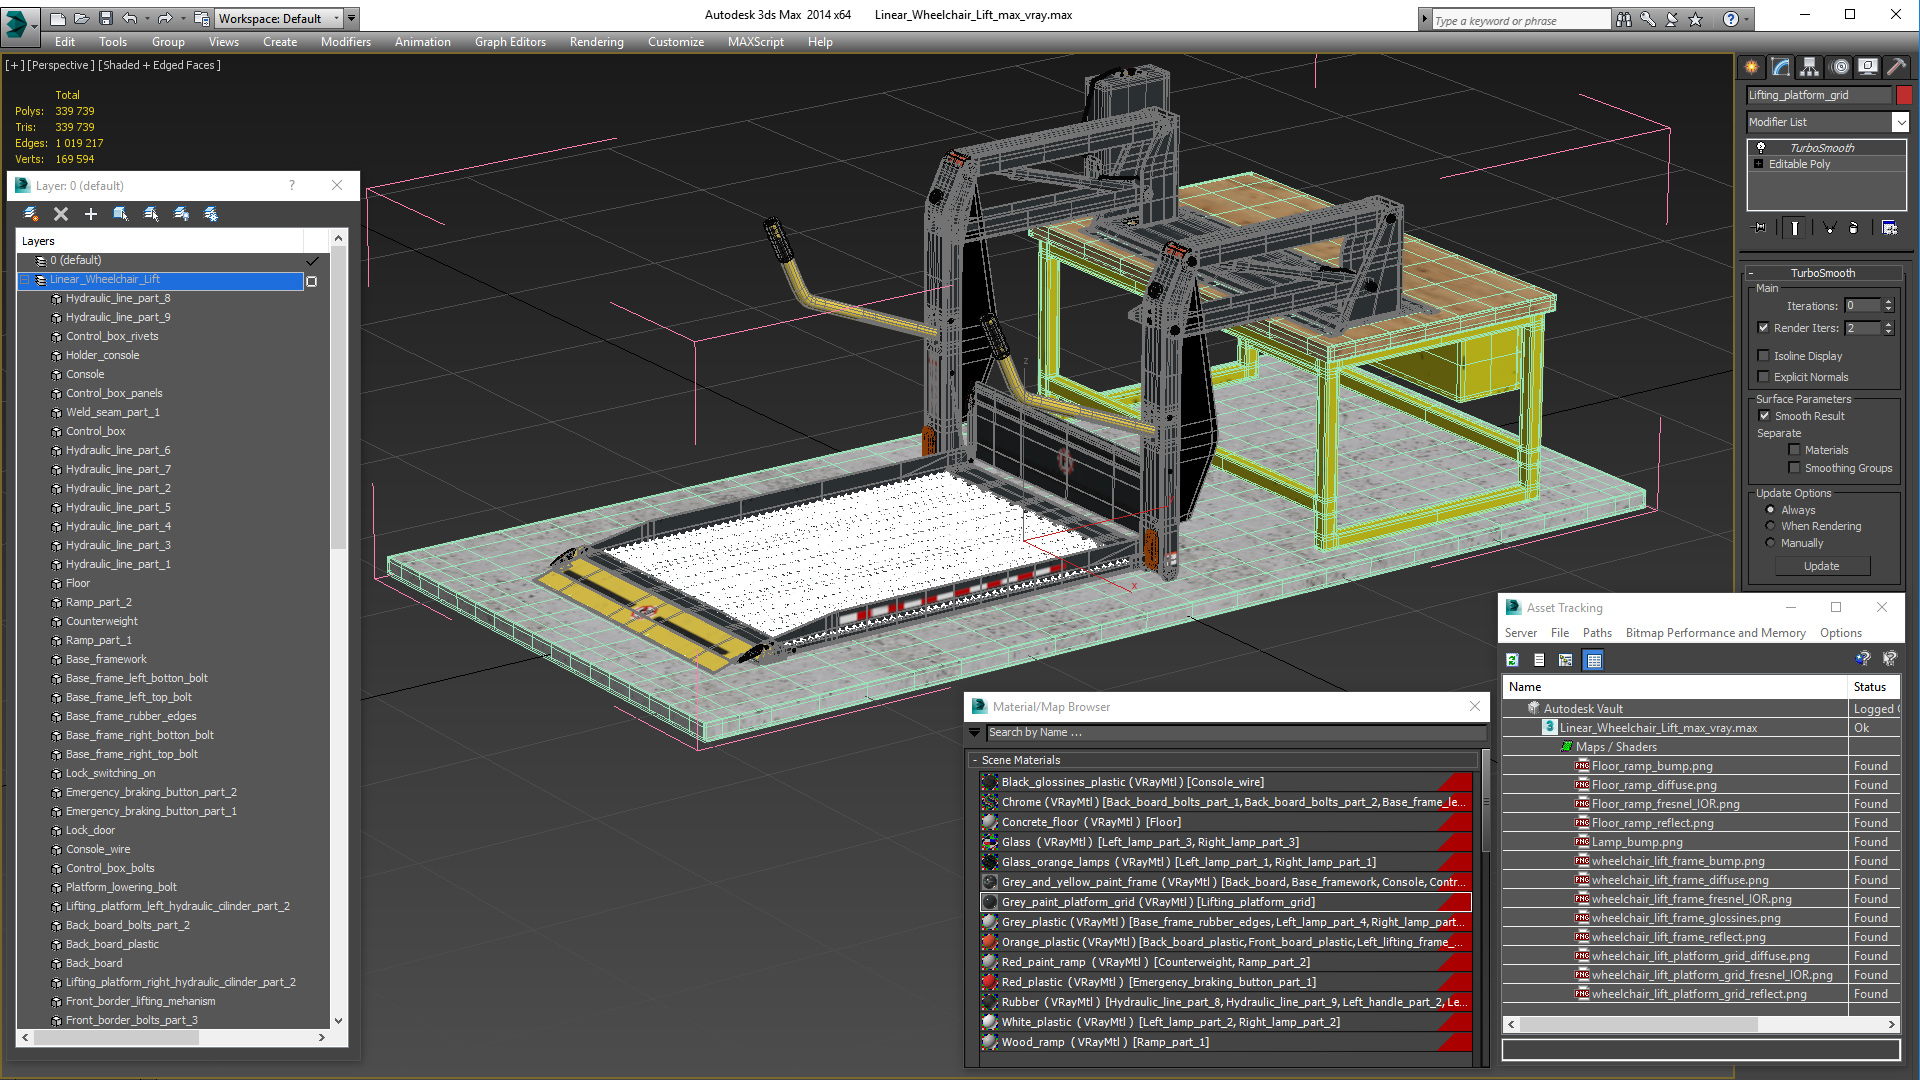Enable Explicit Normals checkbox
The width and height of the screenshot is (1920, 1080).
tap(1764, 377)
